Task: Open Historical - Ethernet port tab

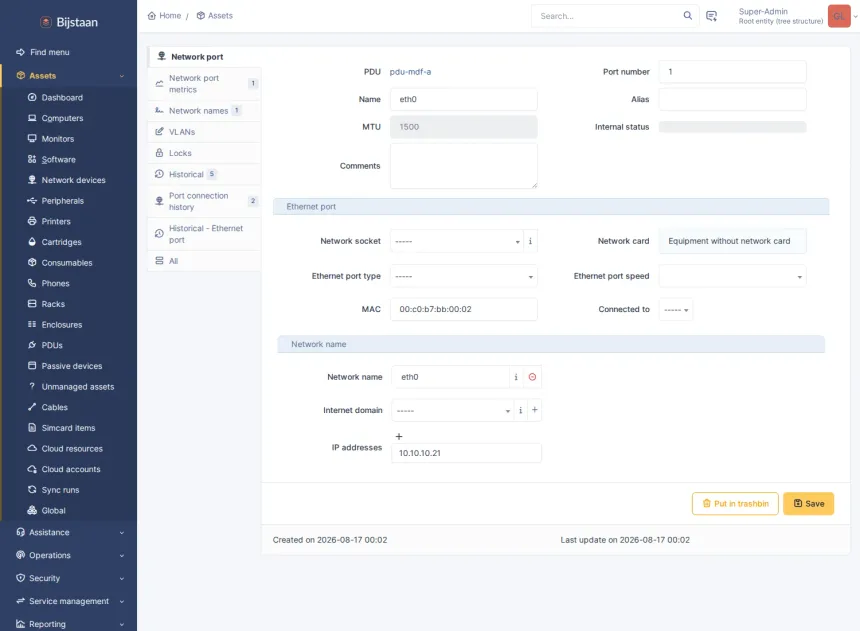Action: pyautogui.click(x=204, y=234)
